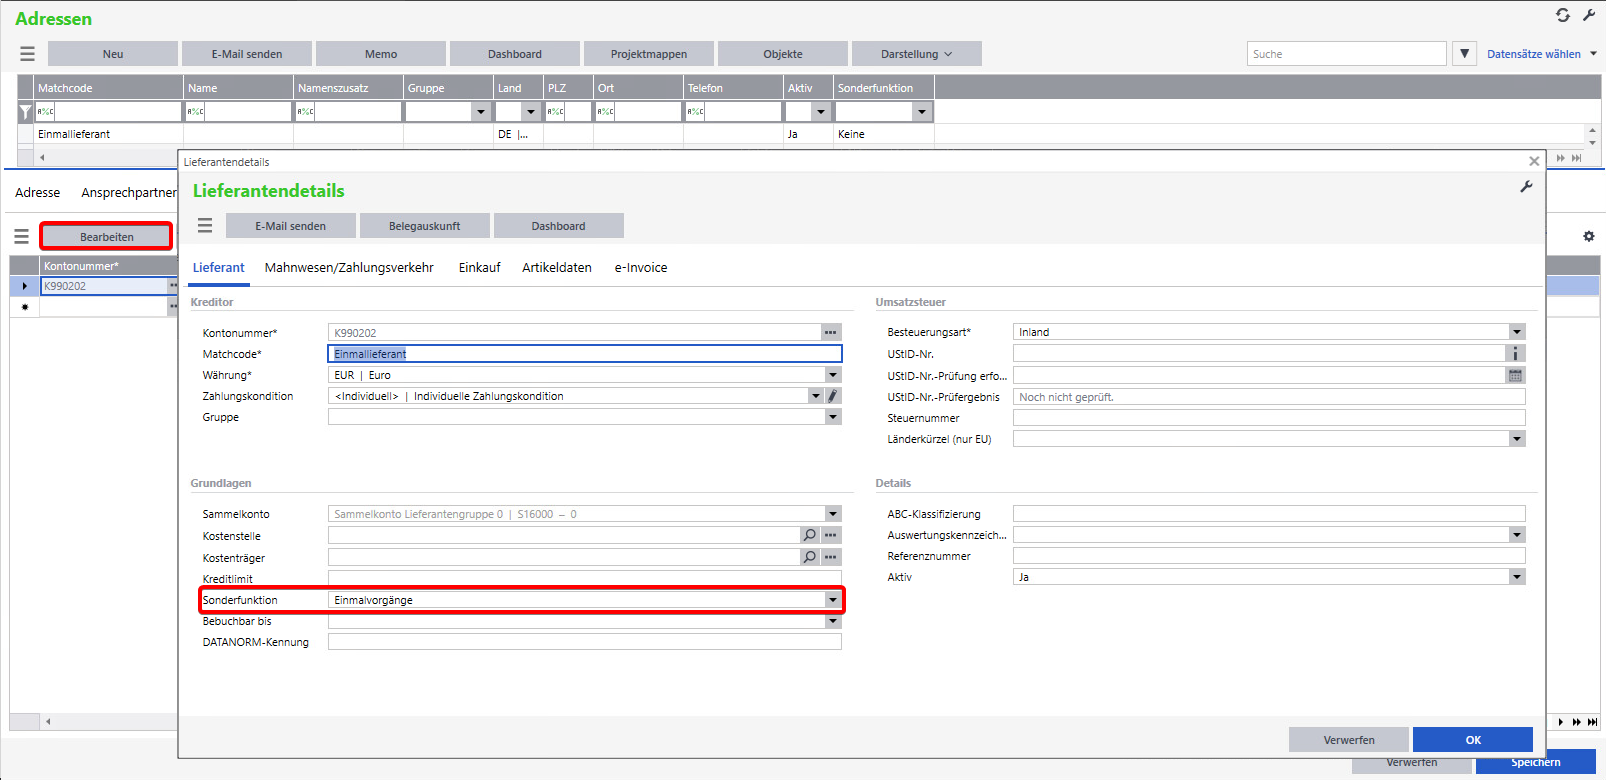1606x780 pixels.
Task: Click the wrench icon in Lieferantendetails dialog
Action: click(x=1526, y=187)
